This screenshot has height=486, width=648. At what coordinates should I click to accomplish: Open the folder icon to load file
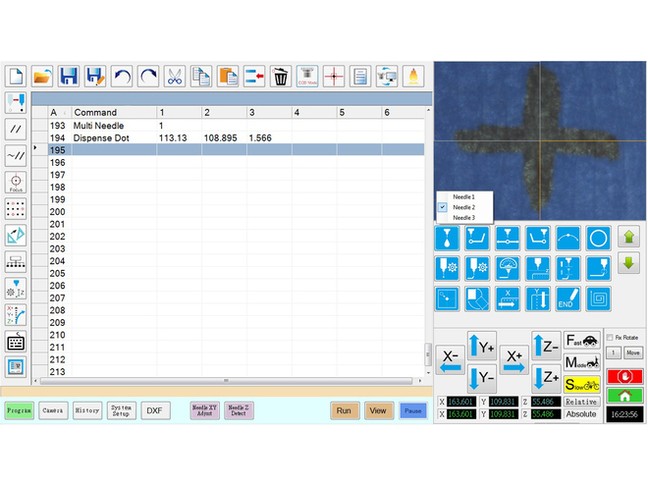tap(42, 76)
